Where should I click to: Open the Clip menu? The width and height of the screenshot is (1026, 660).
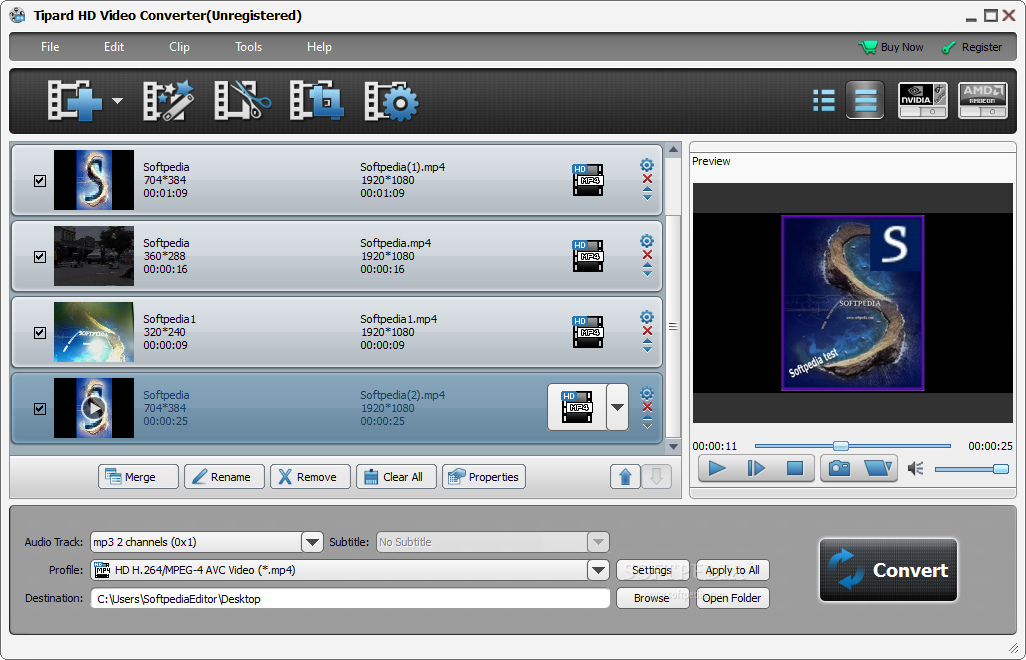pos(179,47)
